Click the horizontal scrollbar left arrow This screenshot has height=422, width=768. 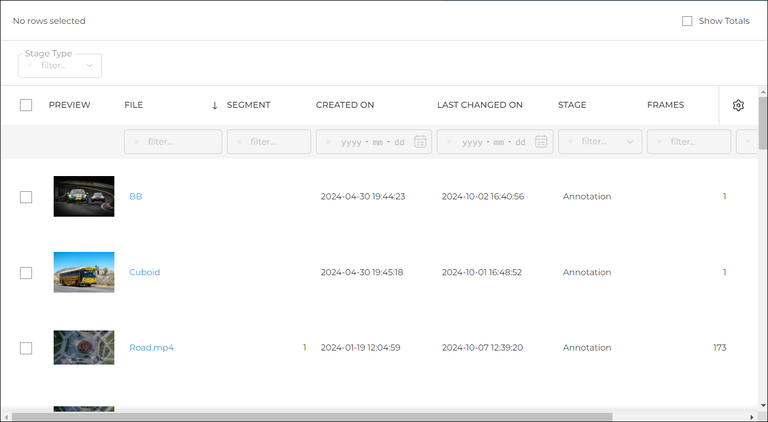[x=6, y=417]
